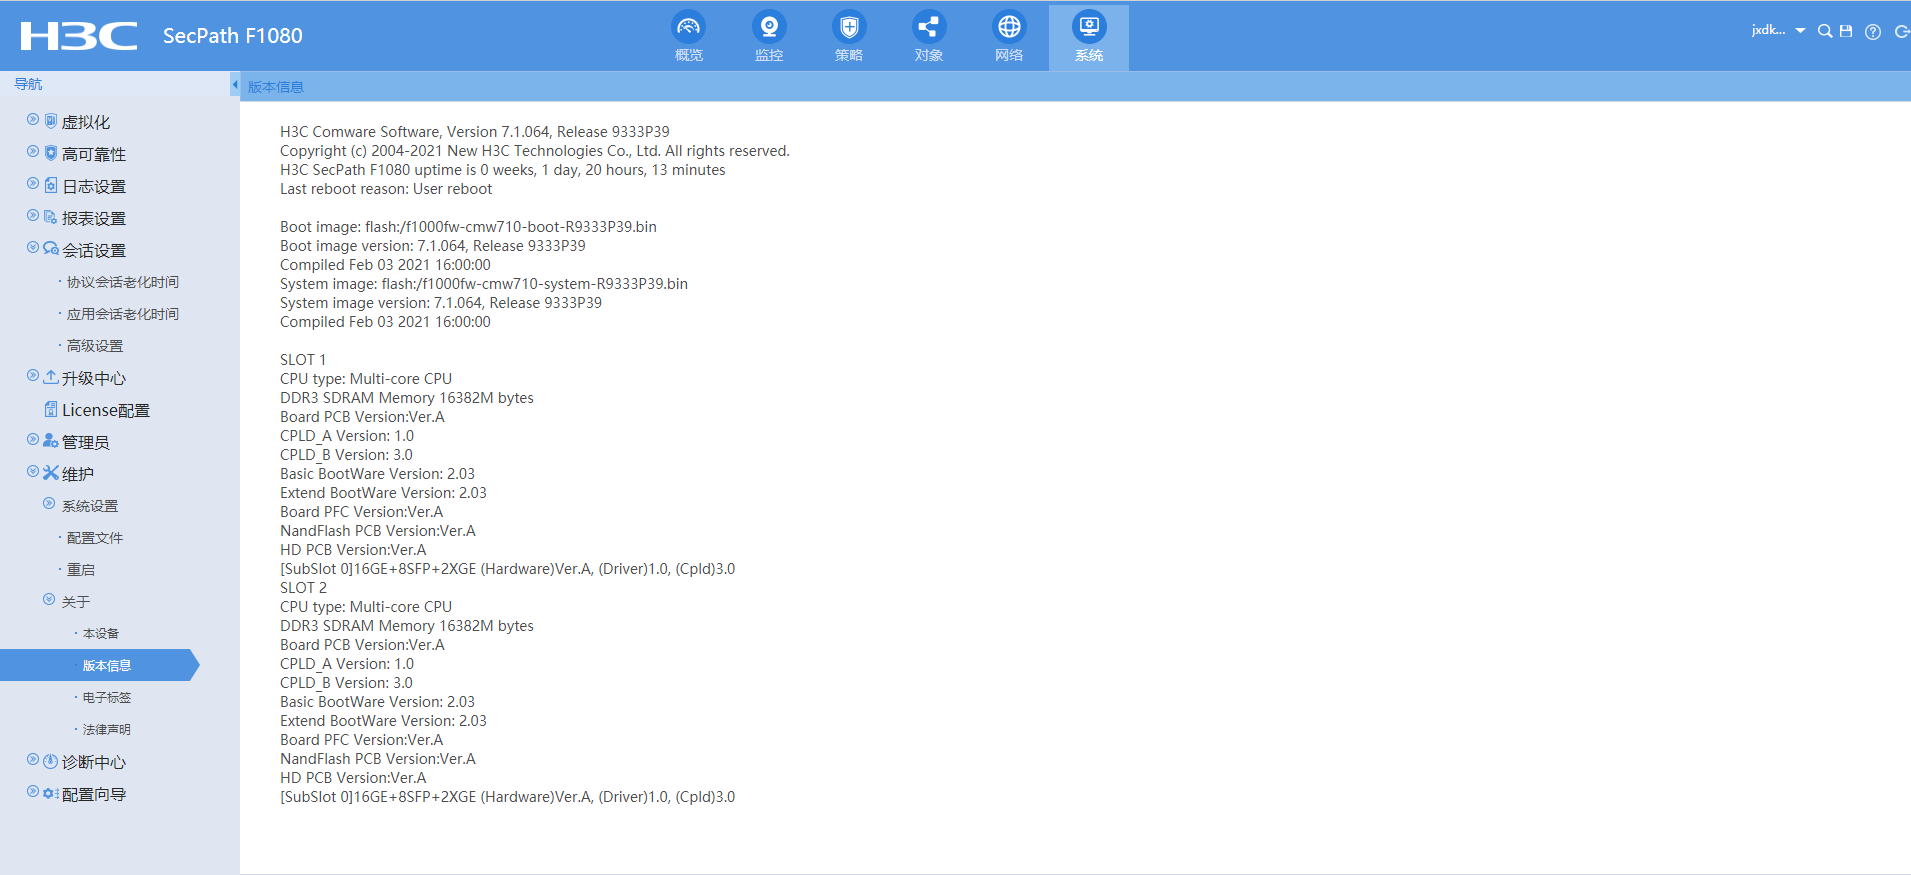Click the SecPath F1080 product title
Viewport: 1911px width, 875px height.
233,36
